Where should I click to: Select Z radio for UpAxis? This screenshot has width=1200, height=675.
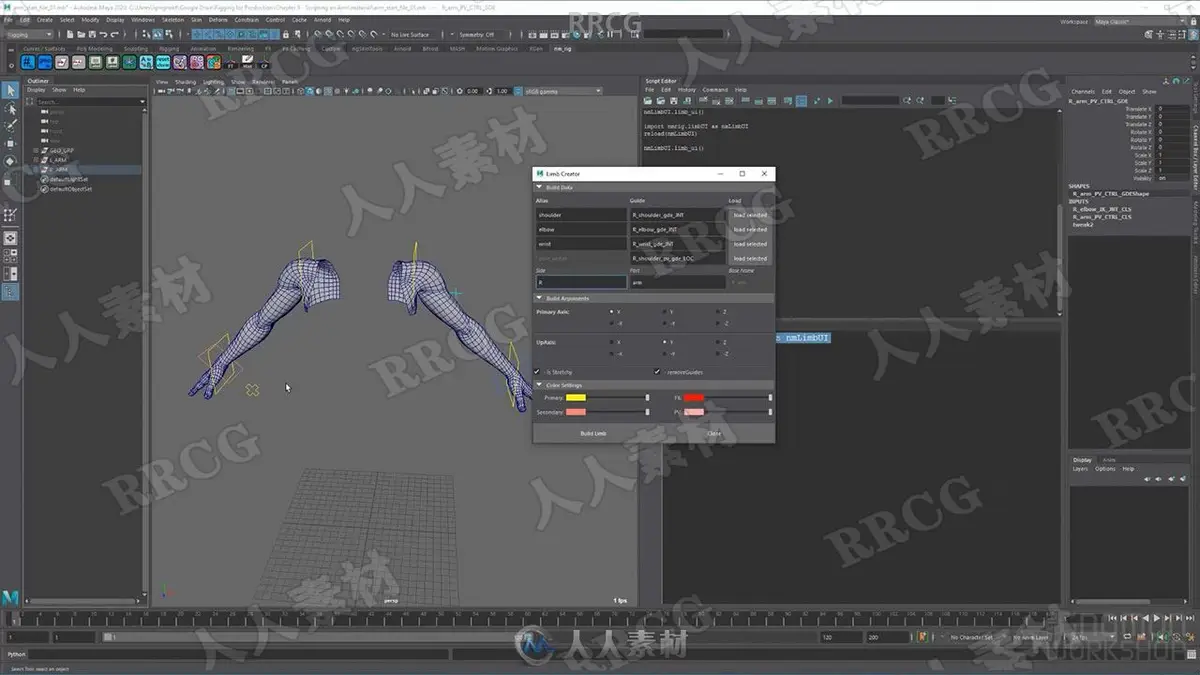coord(719,342)
